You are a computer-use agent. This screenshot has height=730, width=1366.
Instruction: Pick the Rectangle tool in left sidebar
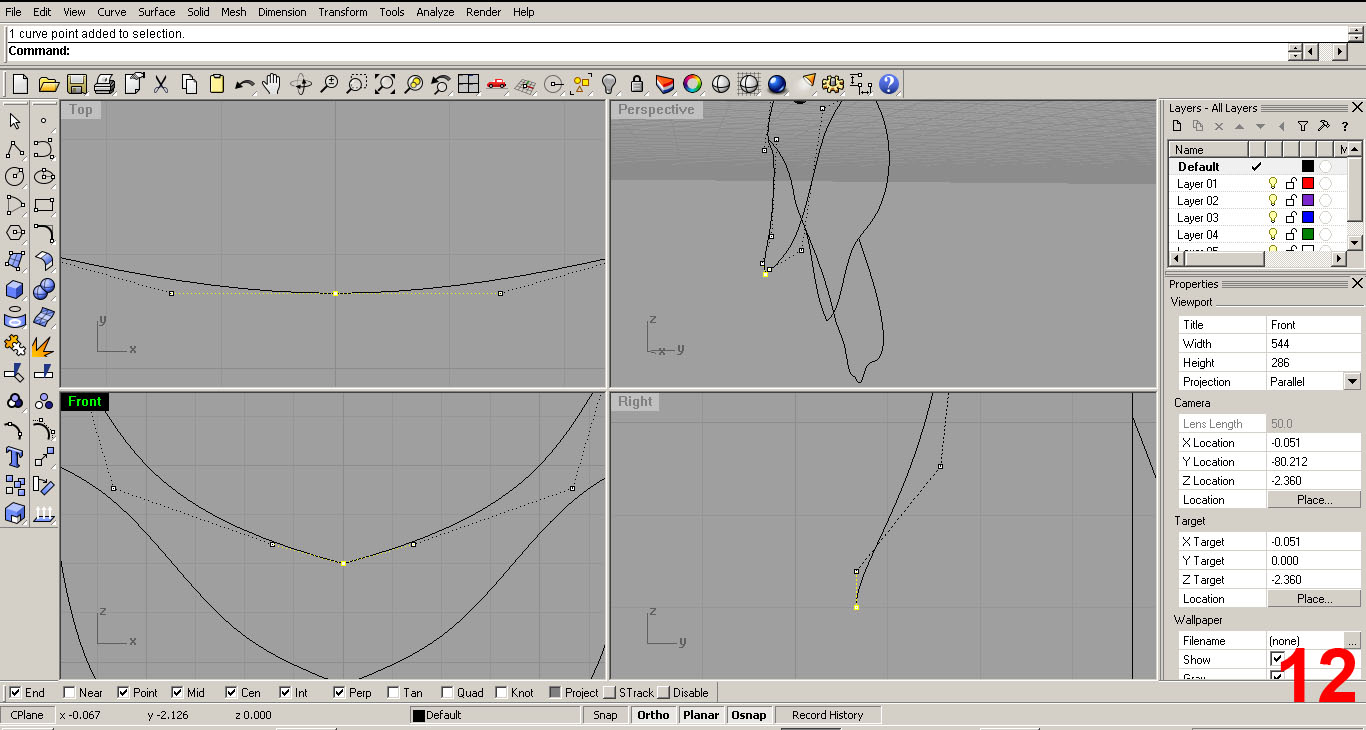(x=44, y=205)
